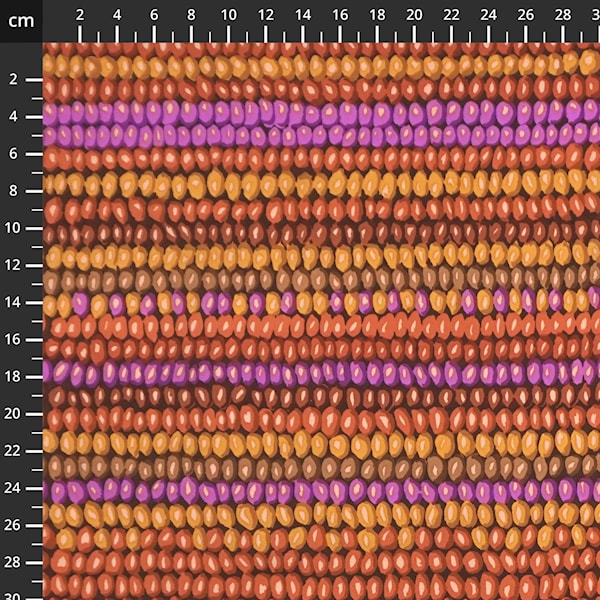600x600 pixels.
Task: Click the 26 mark on the left ruler
Action: [15, 524]
